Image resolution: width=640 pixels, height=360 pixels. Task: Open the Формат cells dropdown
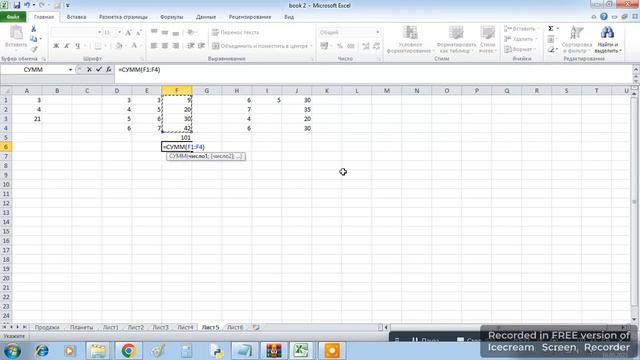tap(519, 49)
